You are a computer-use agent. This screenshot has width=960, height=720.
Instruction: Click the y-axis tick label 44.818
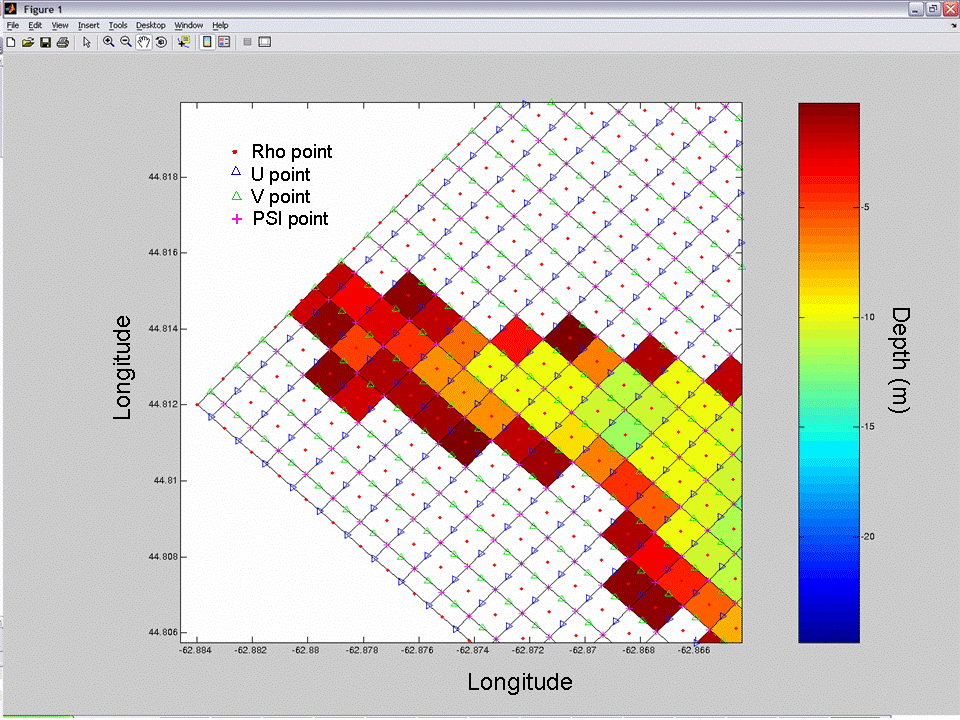click(163, 177)
